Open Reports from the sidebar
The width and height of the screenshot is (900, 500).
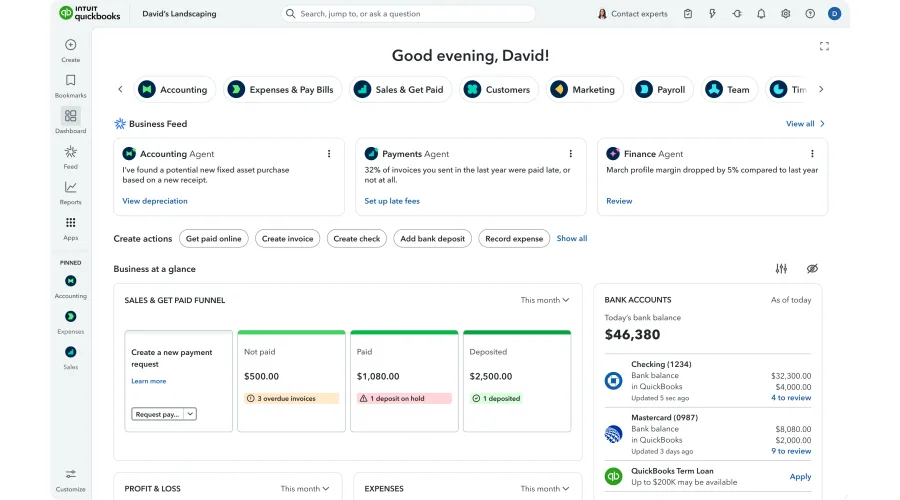coord(71,193)
